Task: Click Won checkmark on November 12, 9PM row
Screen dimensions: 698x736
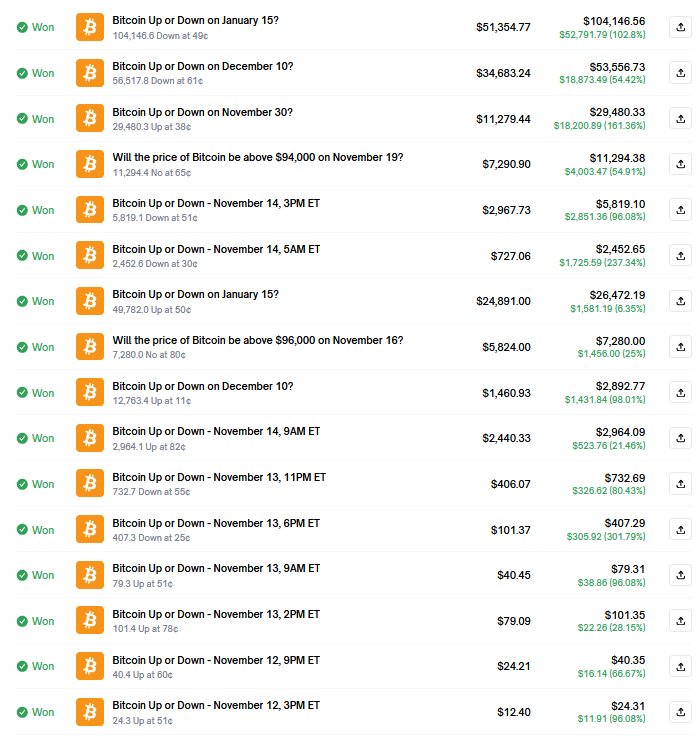Action: click(x=22, y=666)
